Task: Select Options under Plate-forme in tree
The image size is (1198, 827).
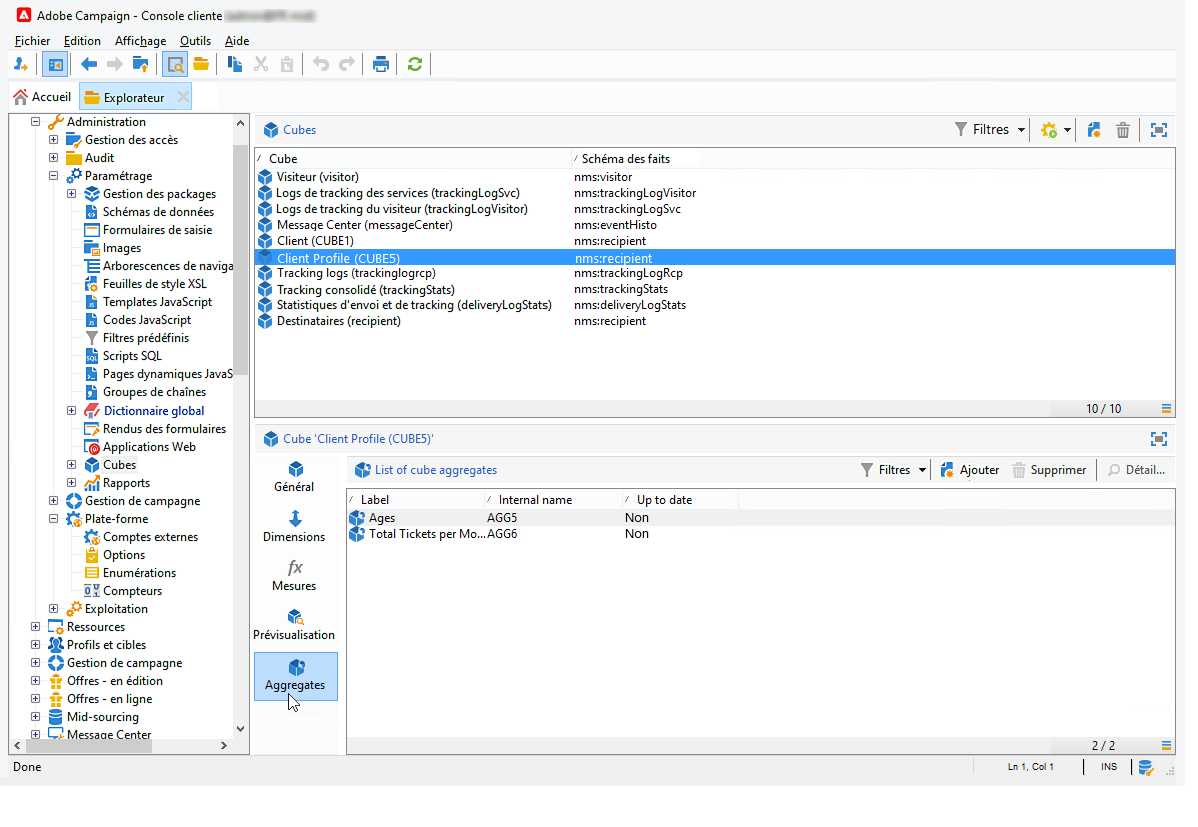Action: (124, 555)
